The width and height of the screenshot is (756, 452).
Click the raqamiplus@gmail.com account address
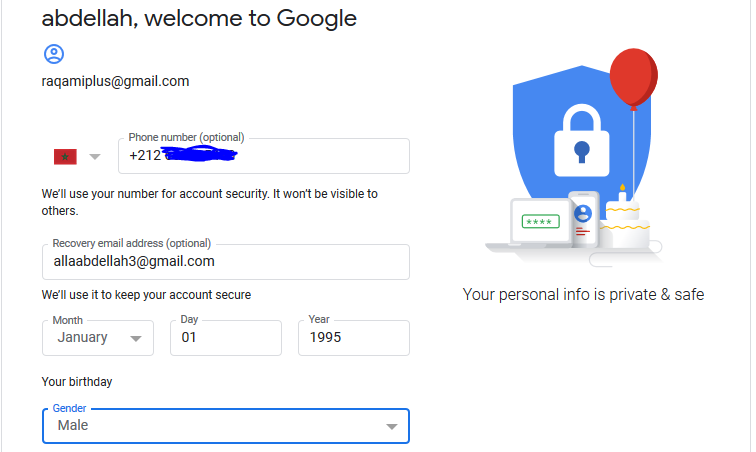point(115,81)
